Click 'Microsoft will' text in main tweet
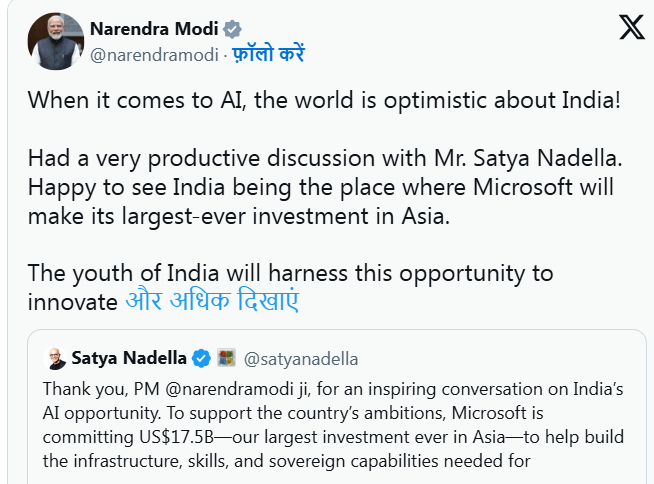 (557, 187)
